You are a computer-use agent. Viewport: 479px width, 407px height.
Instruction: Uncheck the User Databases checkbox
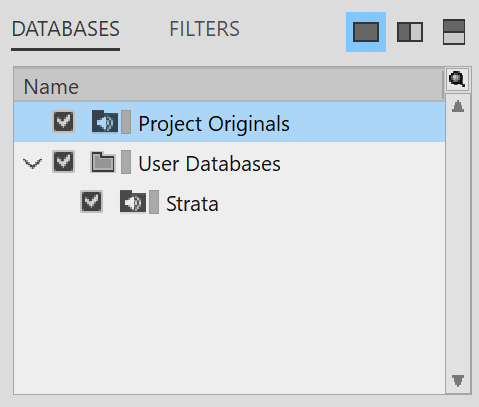tap(63, 162)
